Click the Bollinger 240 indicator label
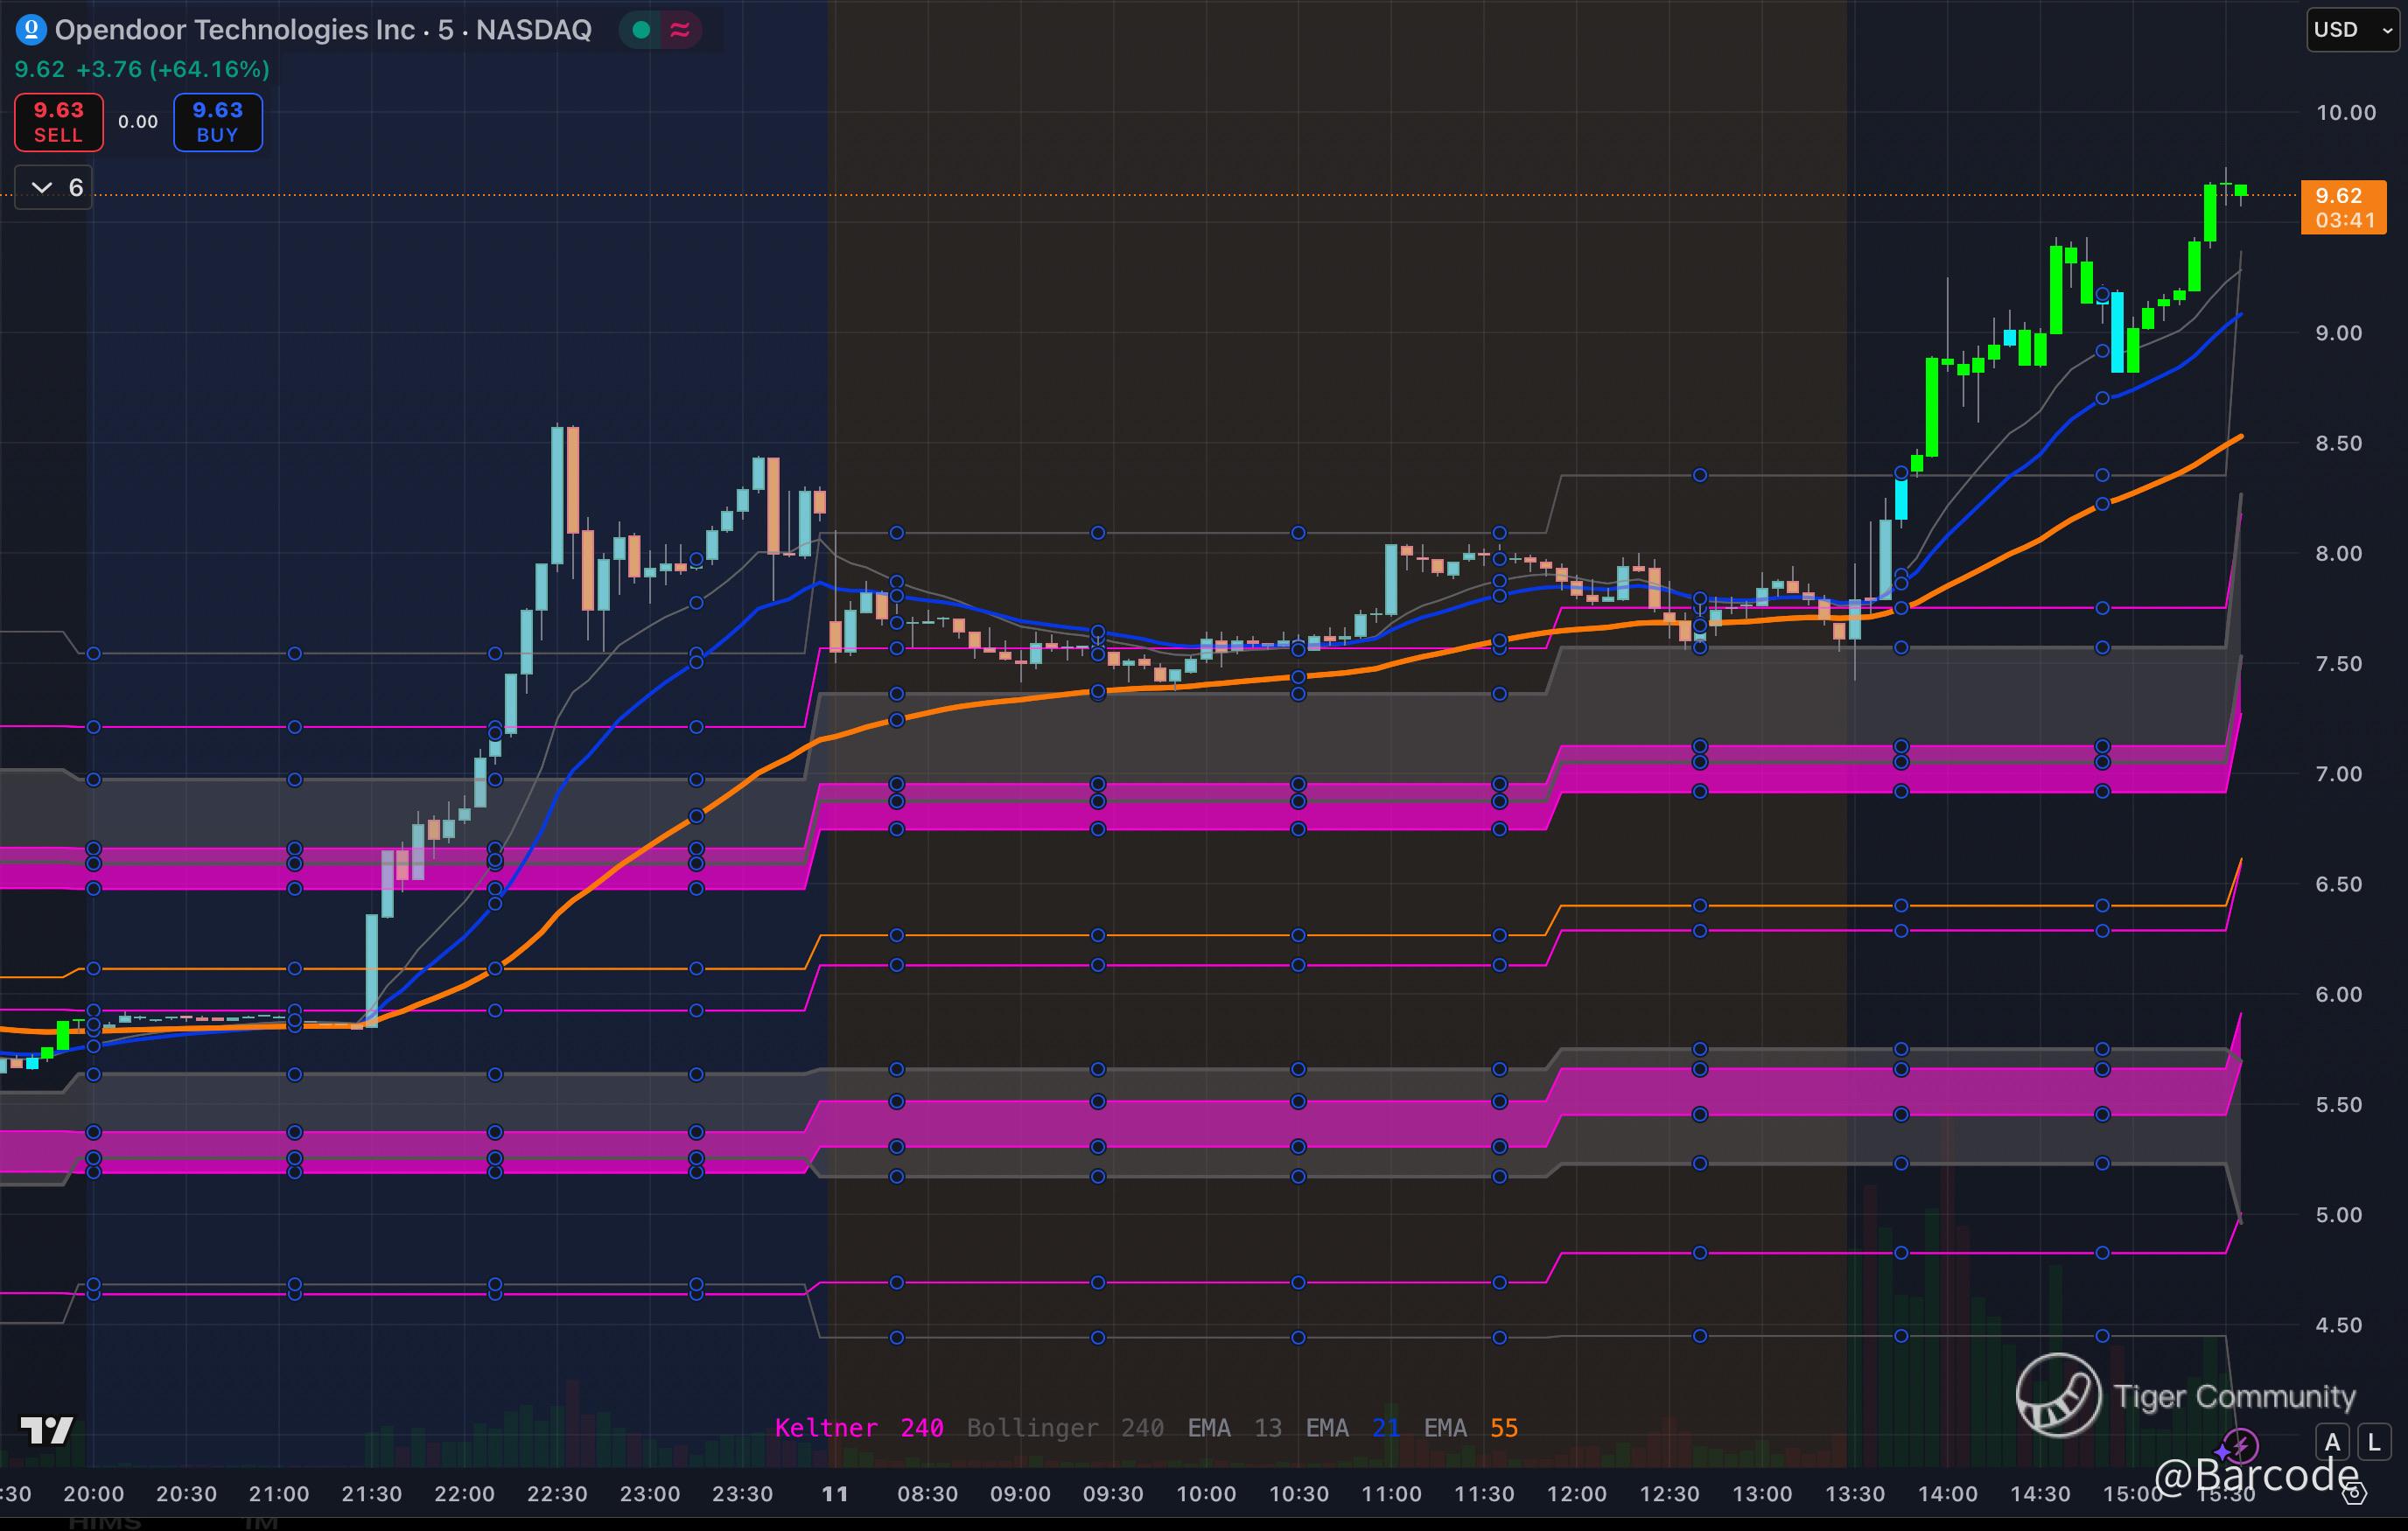2408x1531 pixels. click(1064, 1428)
